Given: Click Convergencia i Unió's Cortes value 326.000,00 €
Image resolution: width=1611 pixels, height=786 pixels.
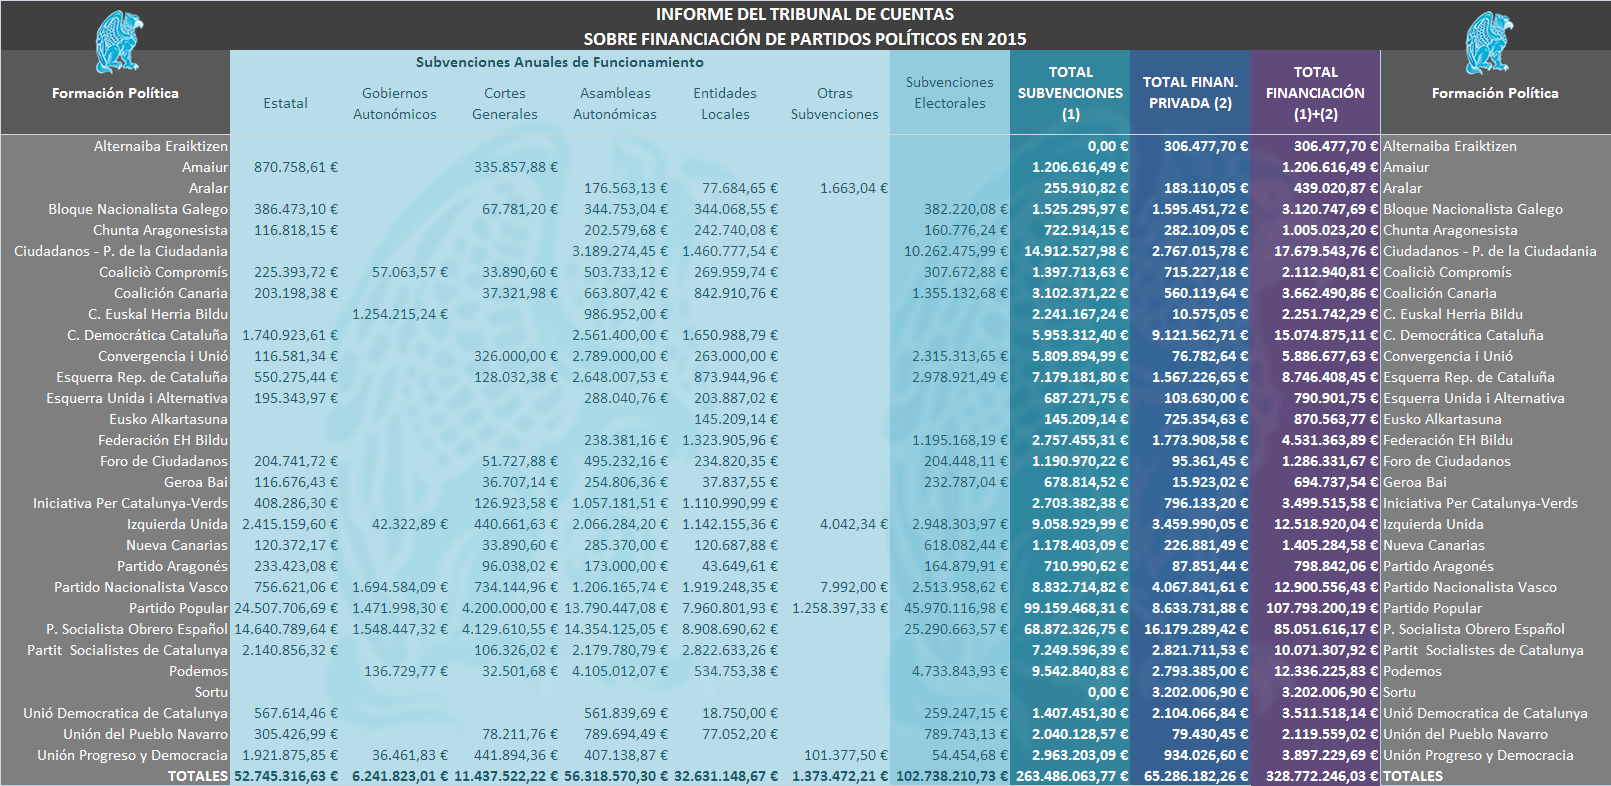Looking at the screenshot, I should coord(516,356).
